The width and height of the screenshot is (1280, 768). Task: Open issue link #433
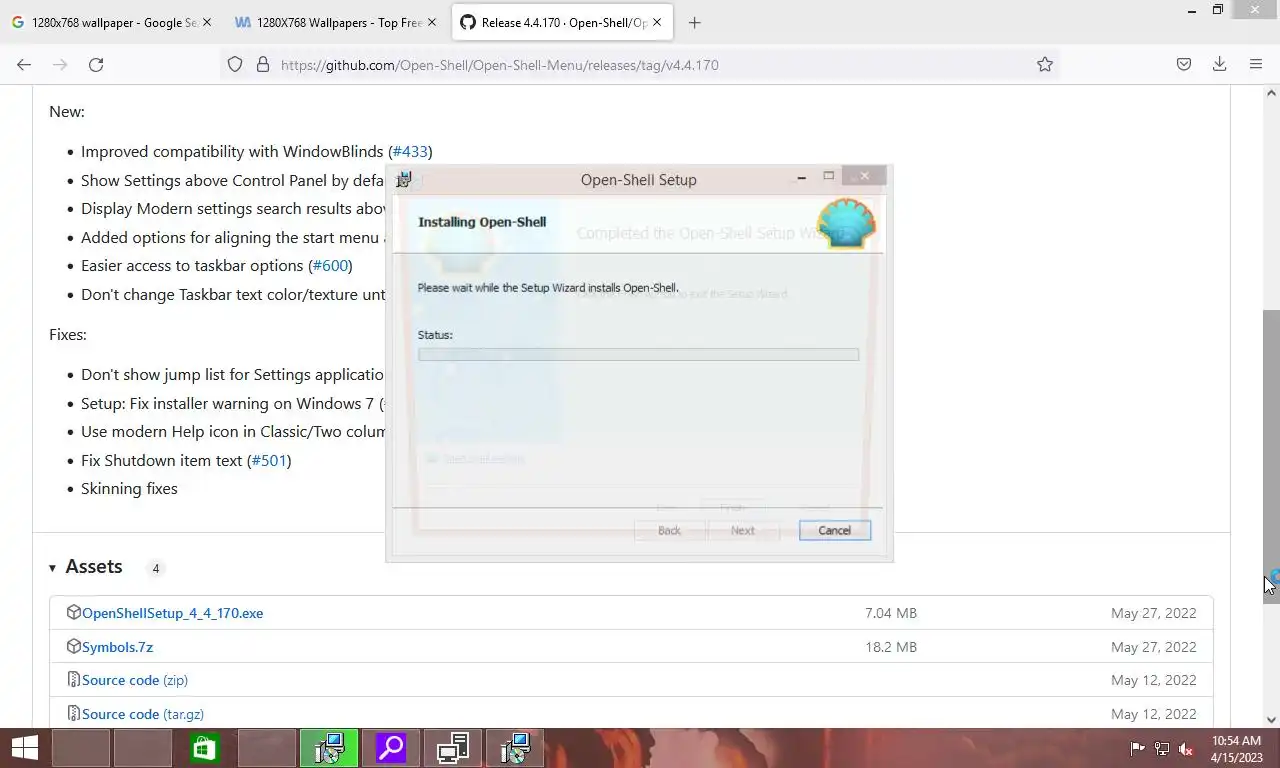[410, 152]
